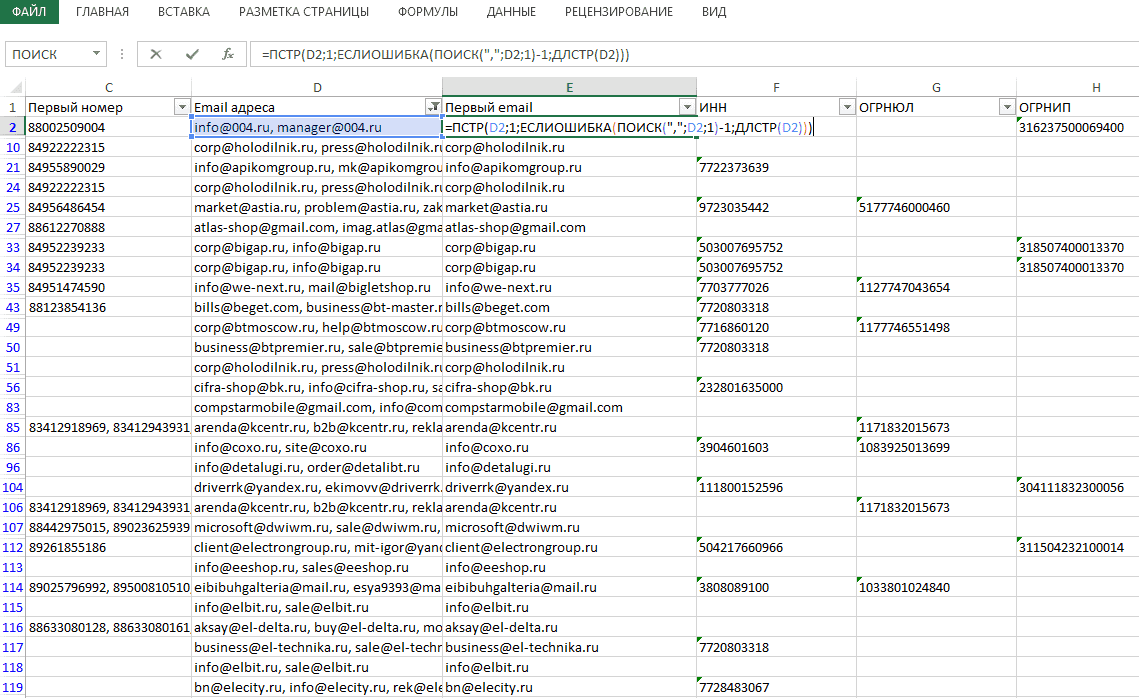The image size is (1139, 698).
Task: Select bills@beget.com in Первый email column
Action: [x=570, y=308]
